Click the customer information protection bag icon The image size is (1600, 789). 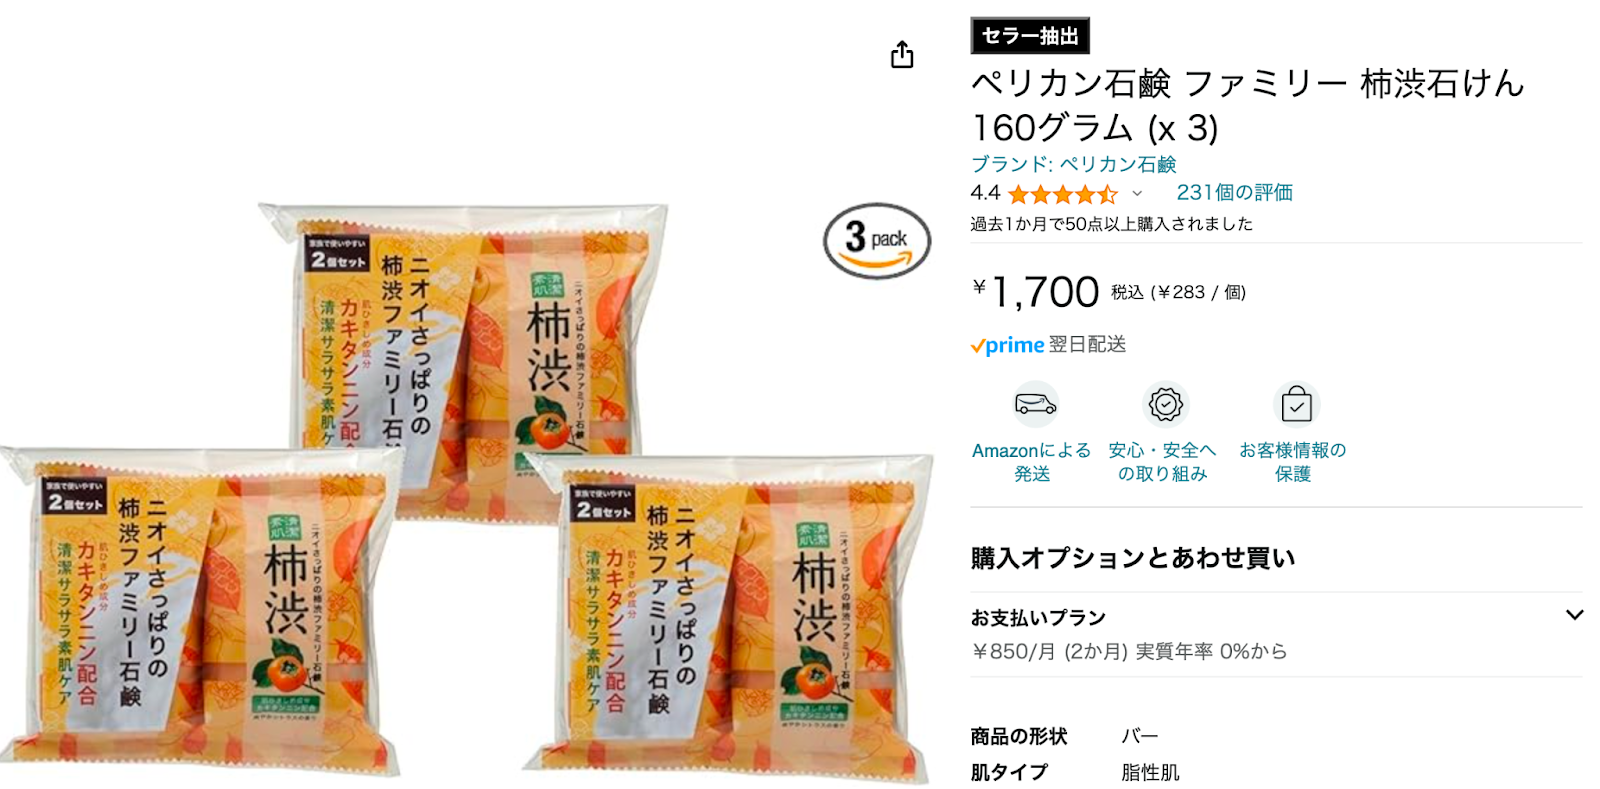pos(1296,404)
